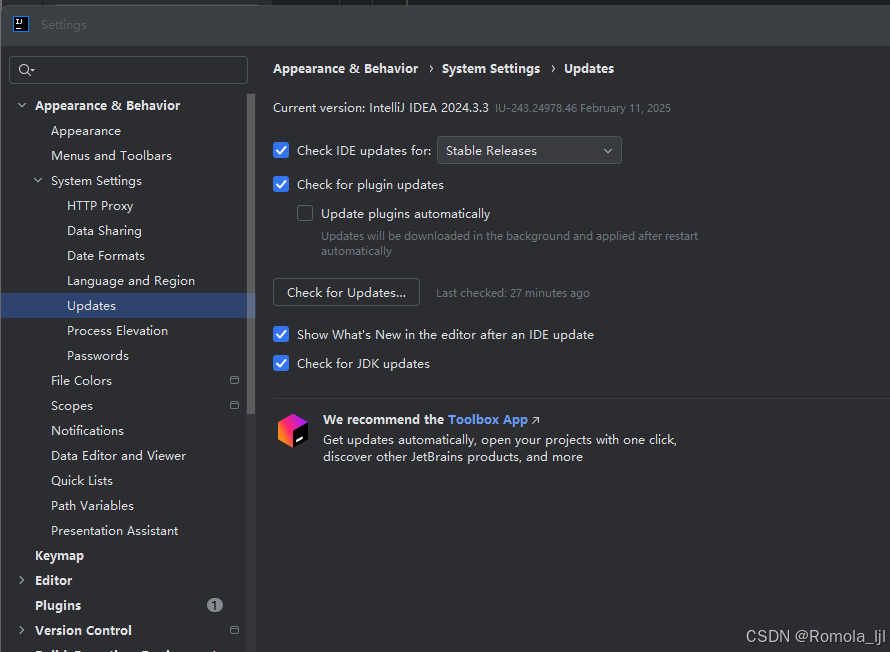The image size is (890, 652).
Task: Click Updates in the breadcrumb
Action: click(x=589, y=69)
